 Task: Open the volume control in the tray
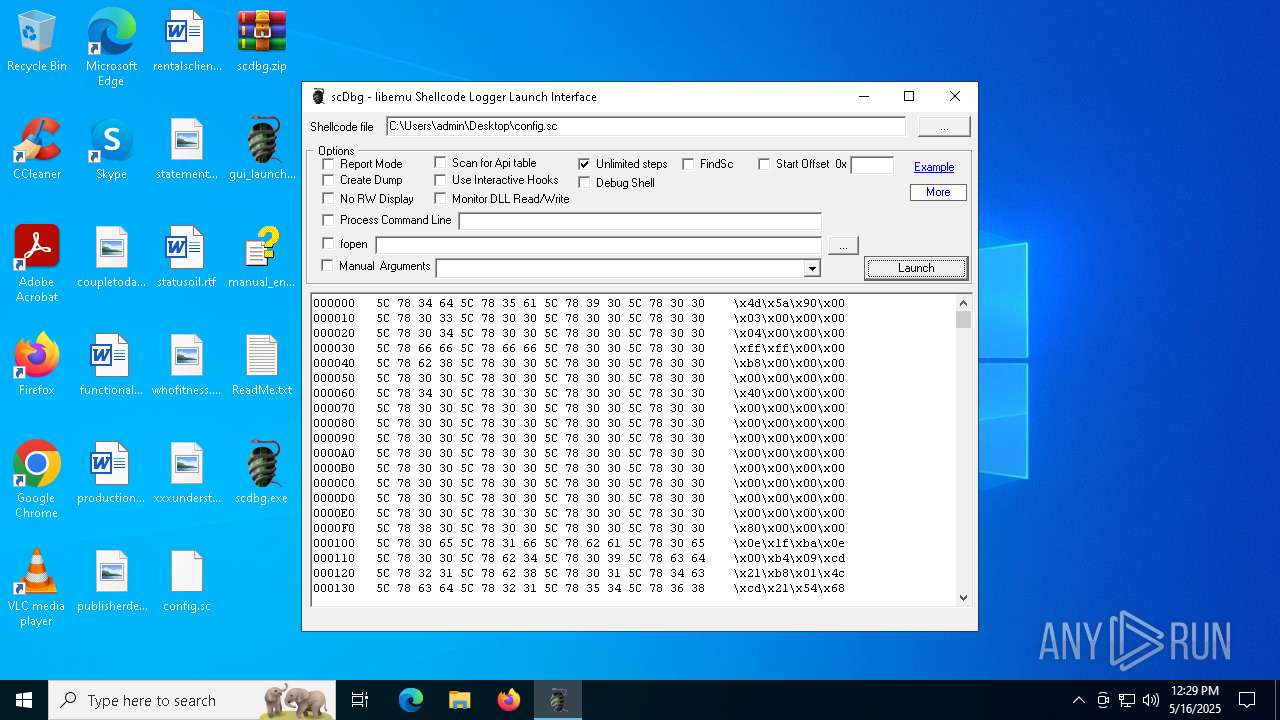click(1151, 700)
